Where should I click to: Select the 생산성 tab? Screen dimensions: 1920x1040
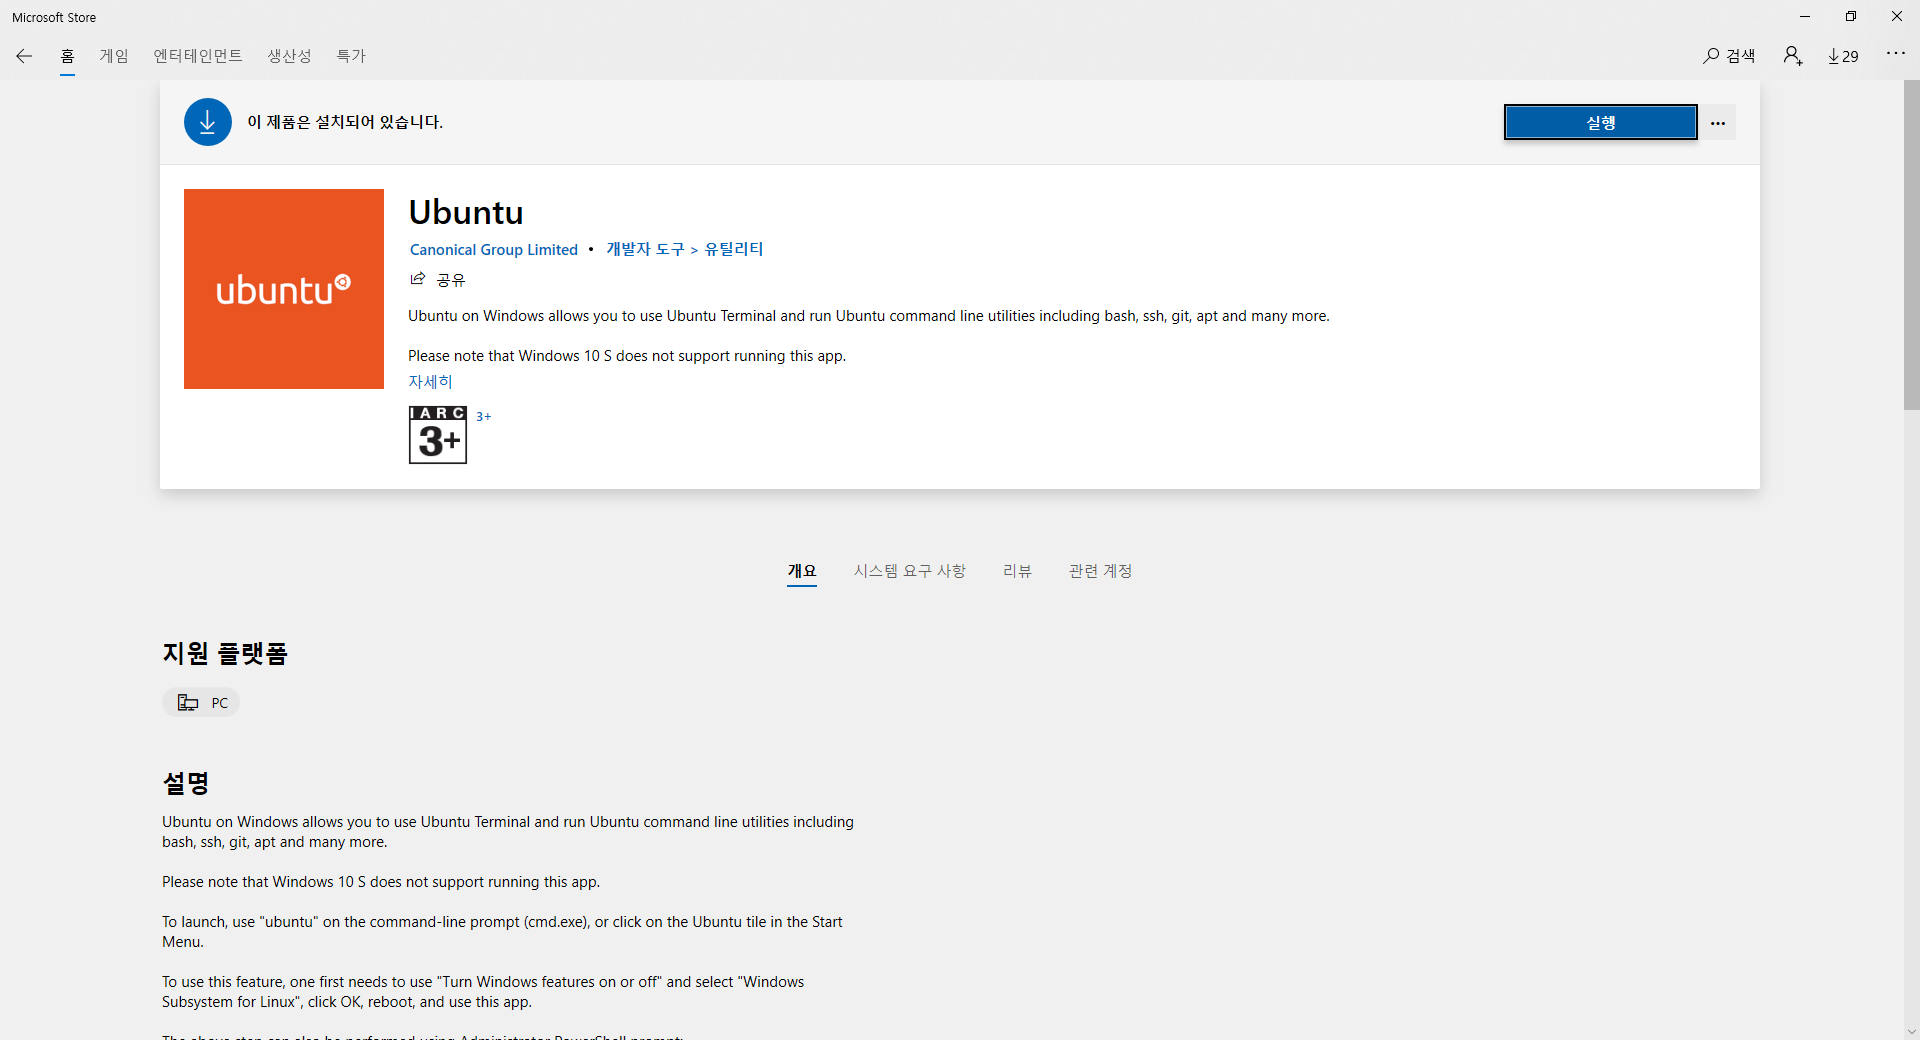click(289, 56)
